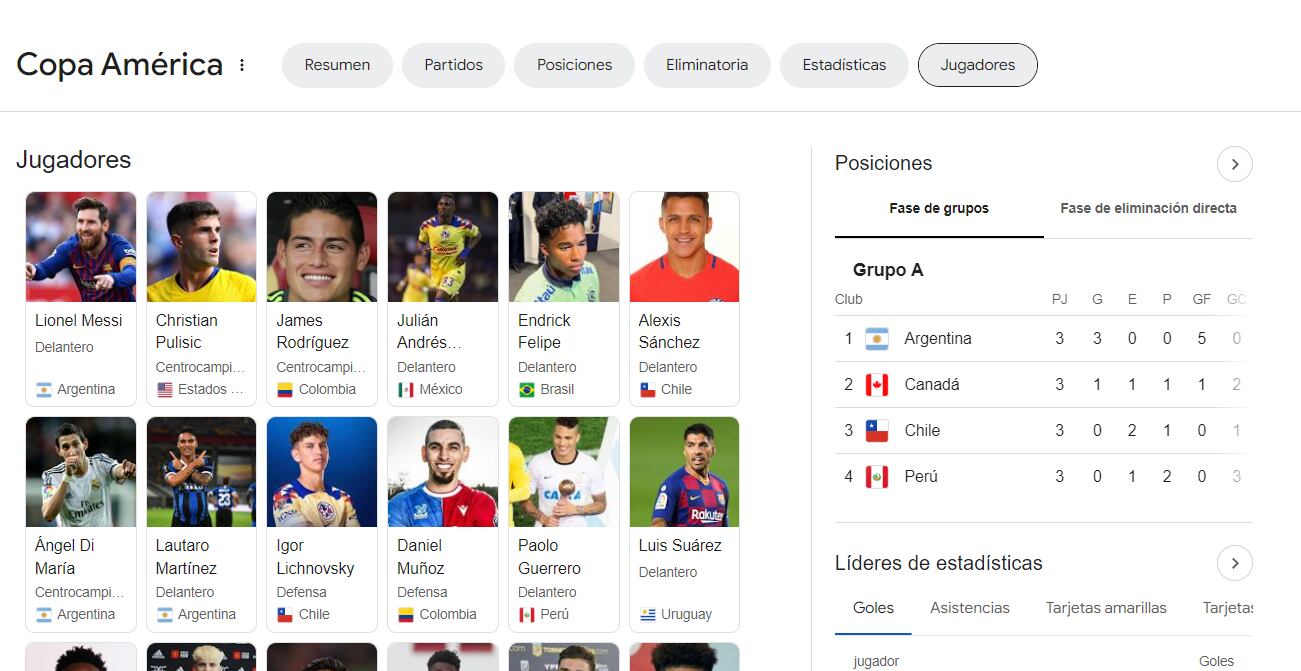Open the three-dot menu beside Copa América

coord(242,65)
